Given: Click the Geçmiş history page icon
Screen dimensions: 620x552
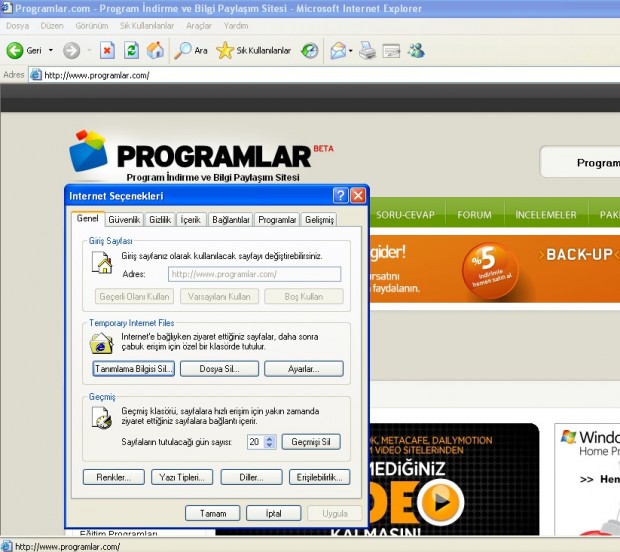Looking at the screenshot, I should pyautogui.click(x=102, y=418).
